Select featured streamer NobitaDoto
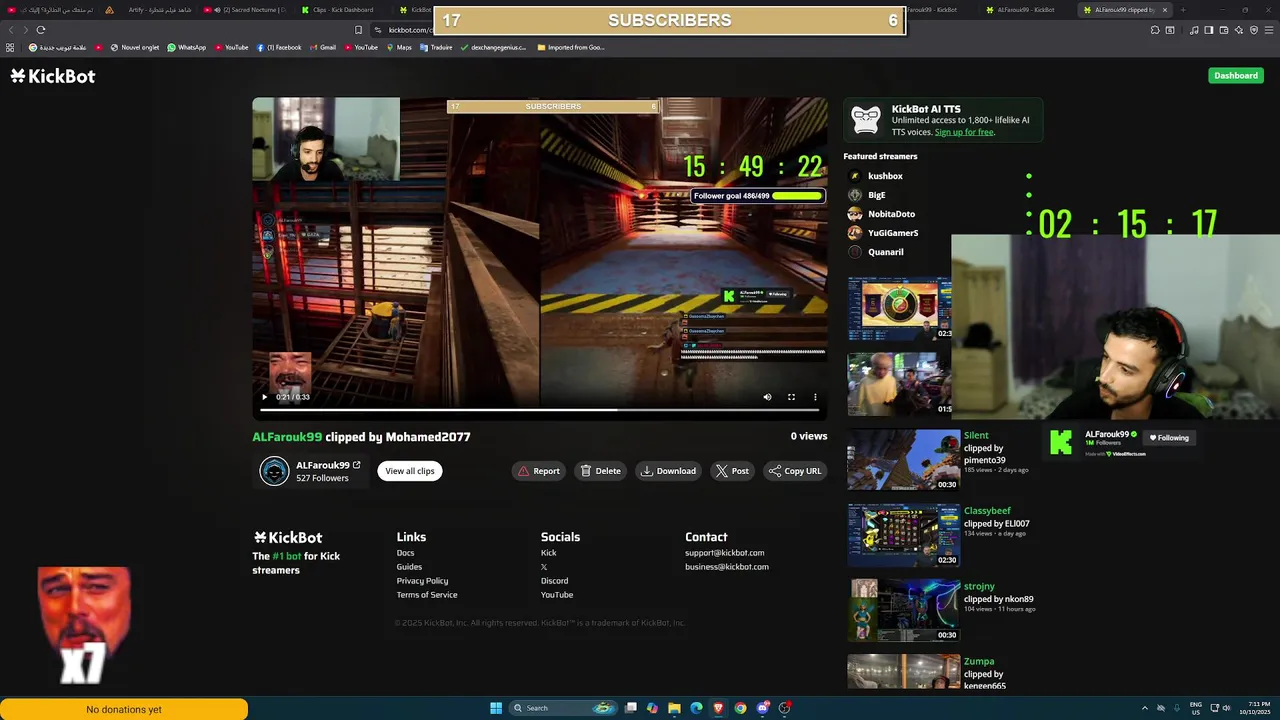This screenshot has height=720, width=1280. [x=891, y=214]
